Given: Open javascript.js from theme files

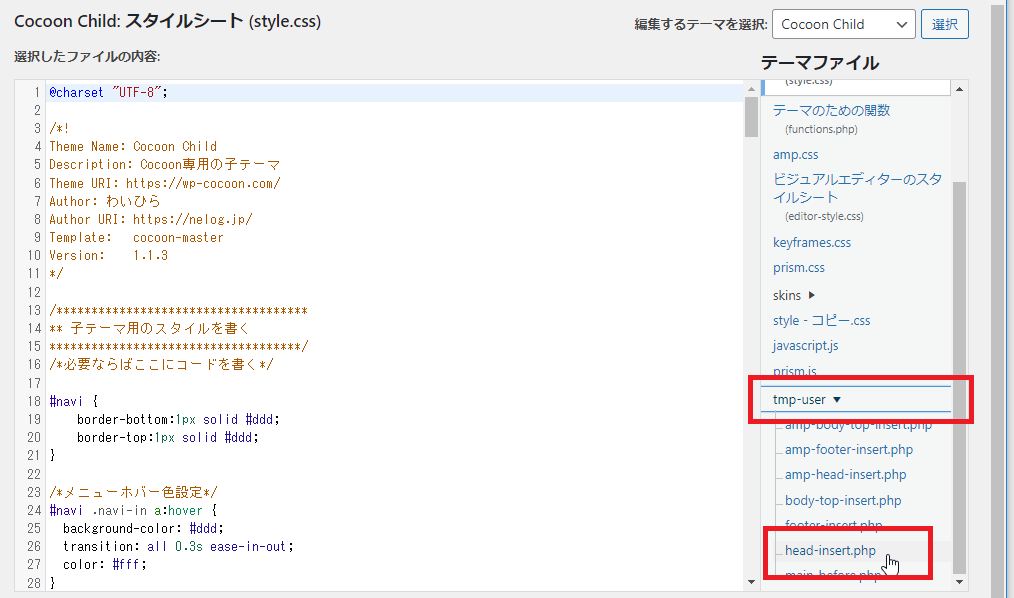Looking at the screenshot, I should tap(805, 346).
